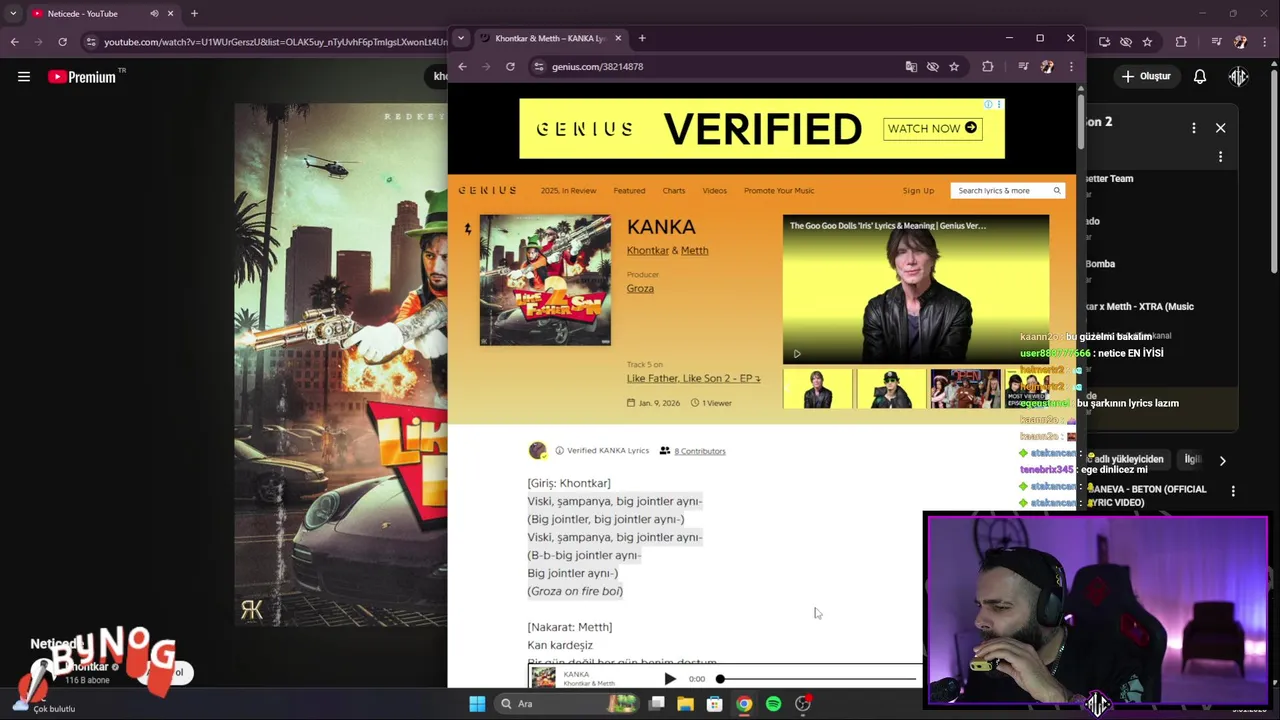
Task: Click the lightning bolt icon beside cover
Action: (x=467, y=229)
